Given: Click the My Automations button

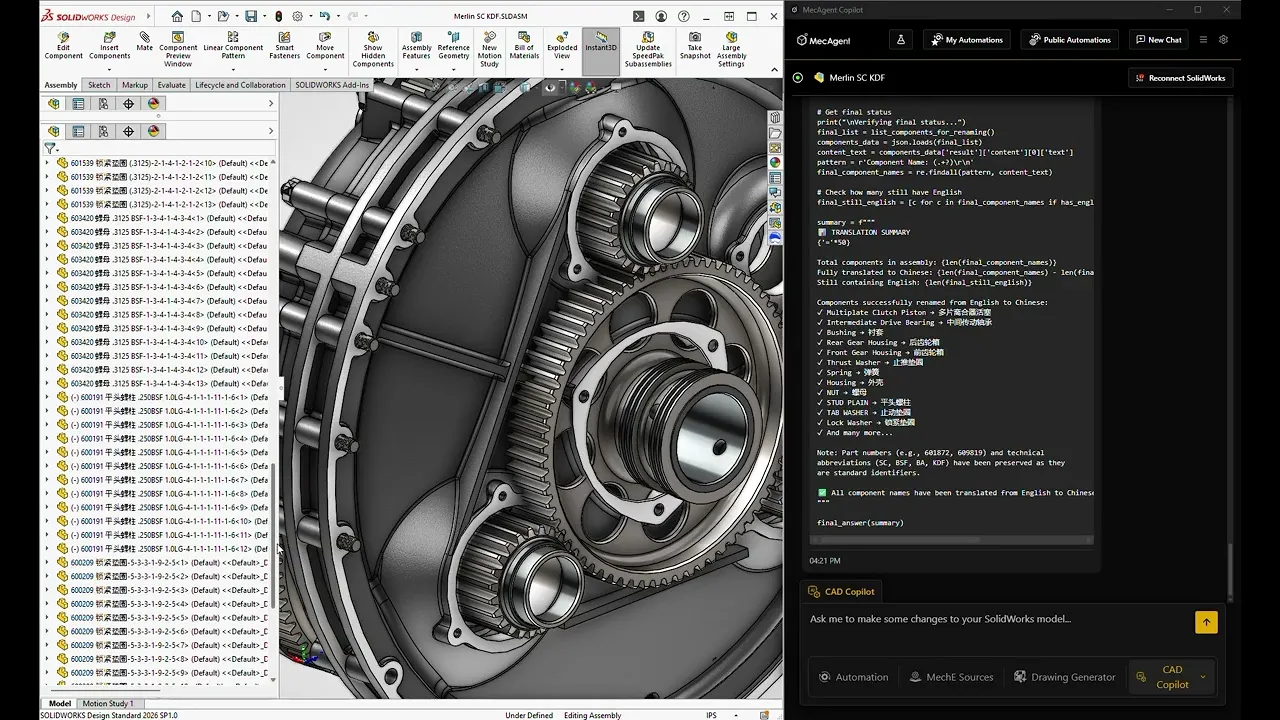Looking at the screenshot, I should tap(966, 40).
